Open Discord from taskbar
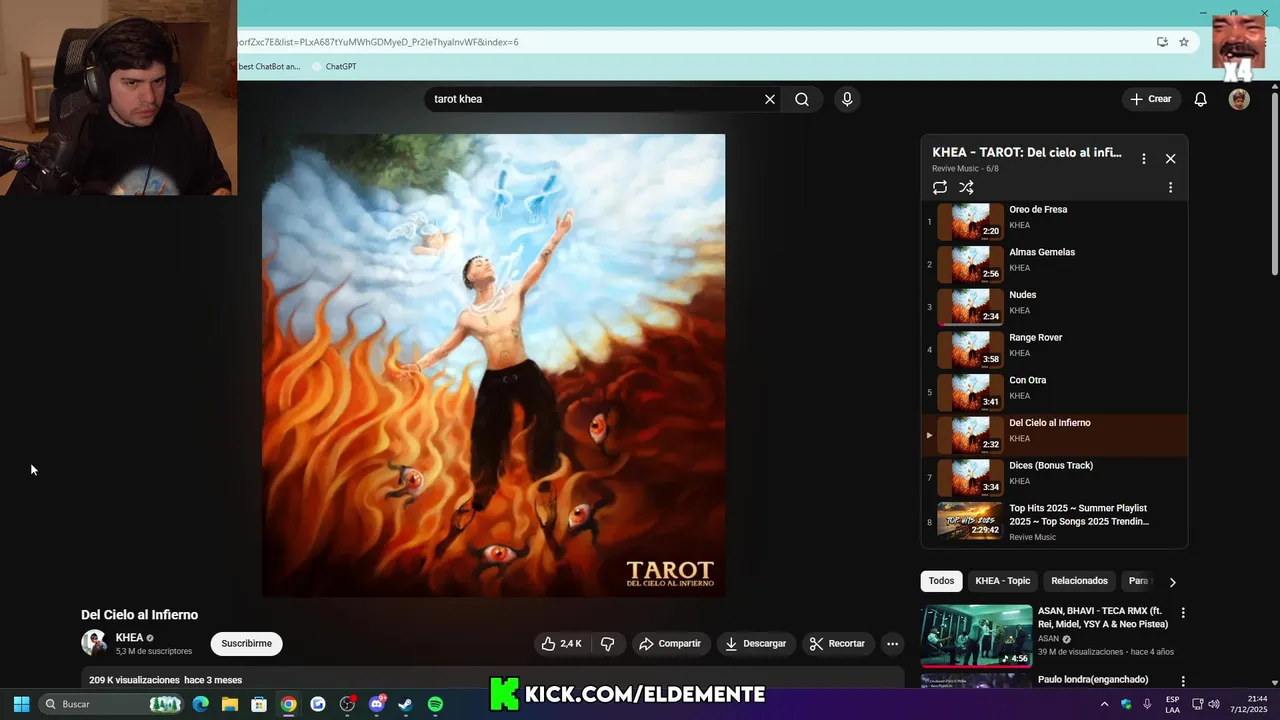Screen dimensions: 1280x720 tap(377, 704)
